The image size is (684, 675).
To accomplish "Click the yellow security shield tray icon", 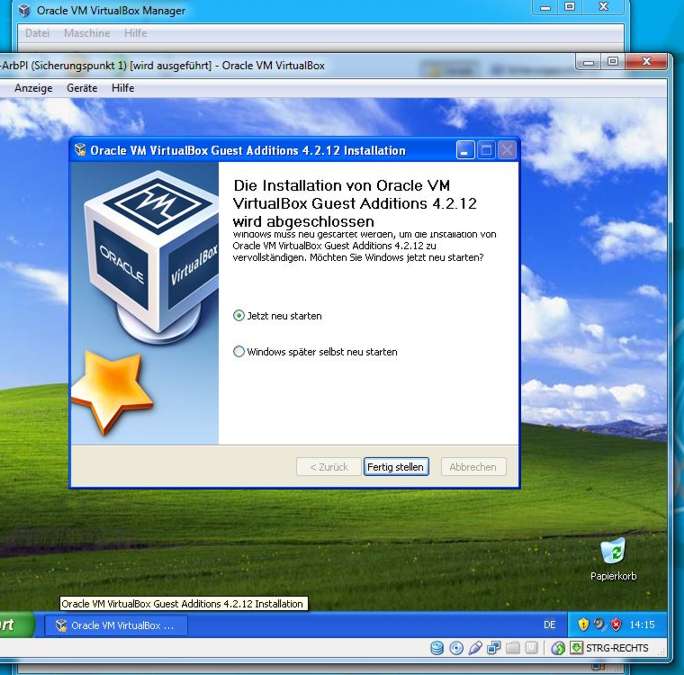I will pos(583,625).
